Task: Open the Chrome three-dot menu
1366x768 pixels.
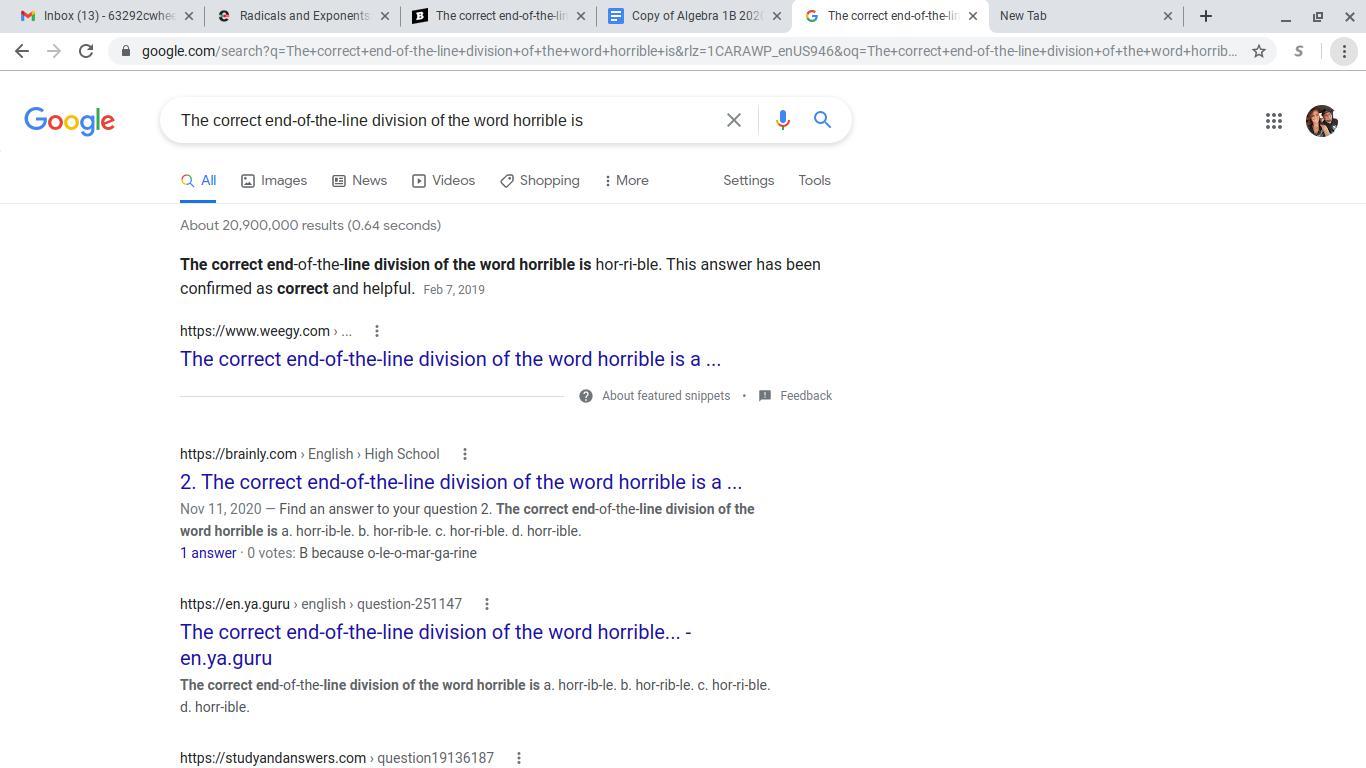Action: (1344, 51)
